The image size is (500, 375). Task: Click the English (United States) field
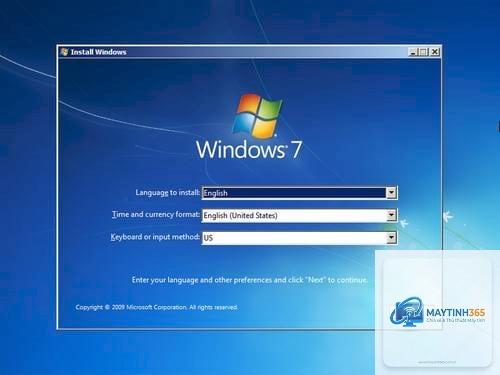click(x=299, y=215)
